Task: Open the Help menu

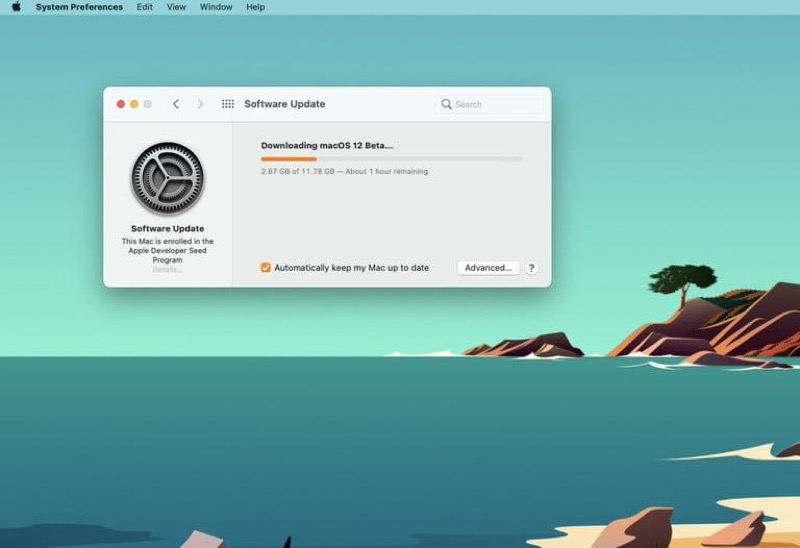Action: tap(256, 7)
